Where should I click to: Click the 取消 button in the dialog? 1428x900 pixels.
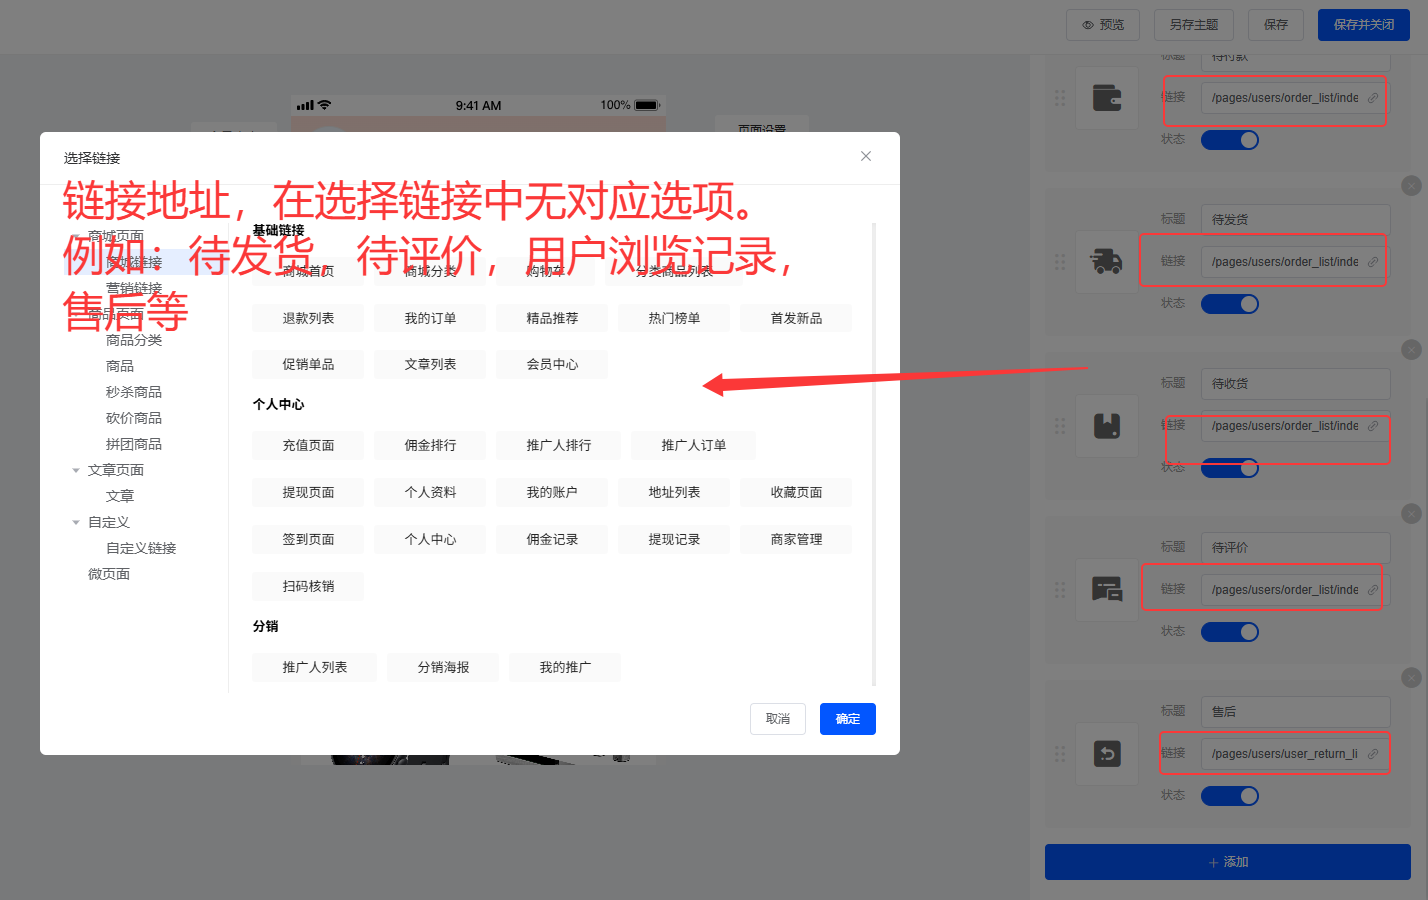coord(778,719)
